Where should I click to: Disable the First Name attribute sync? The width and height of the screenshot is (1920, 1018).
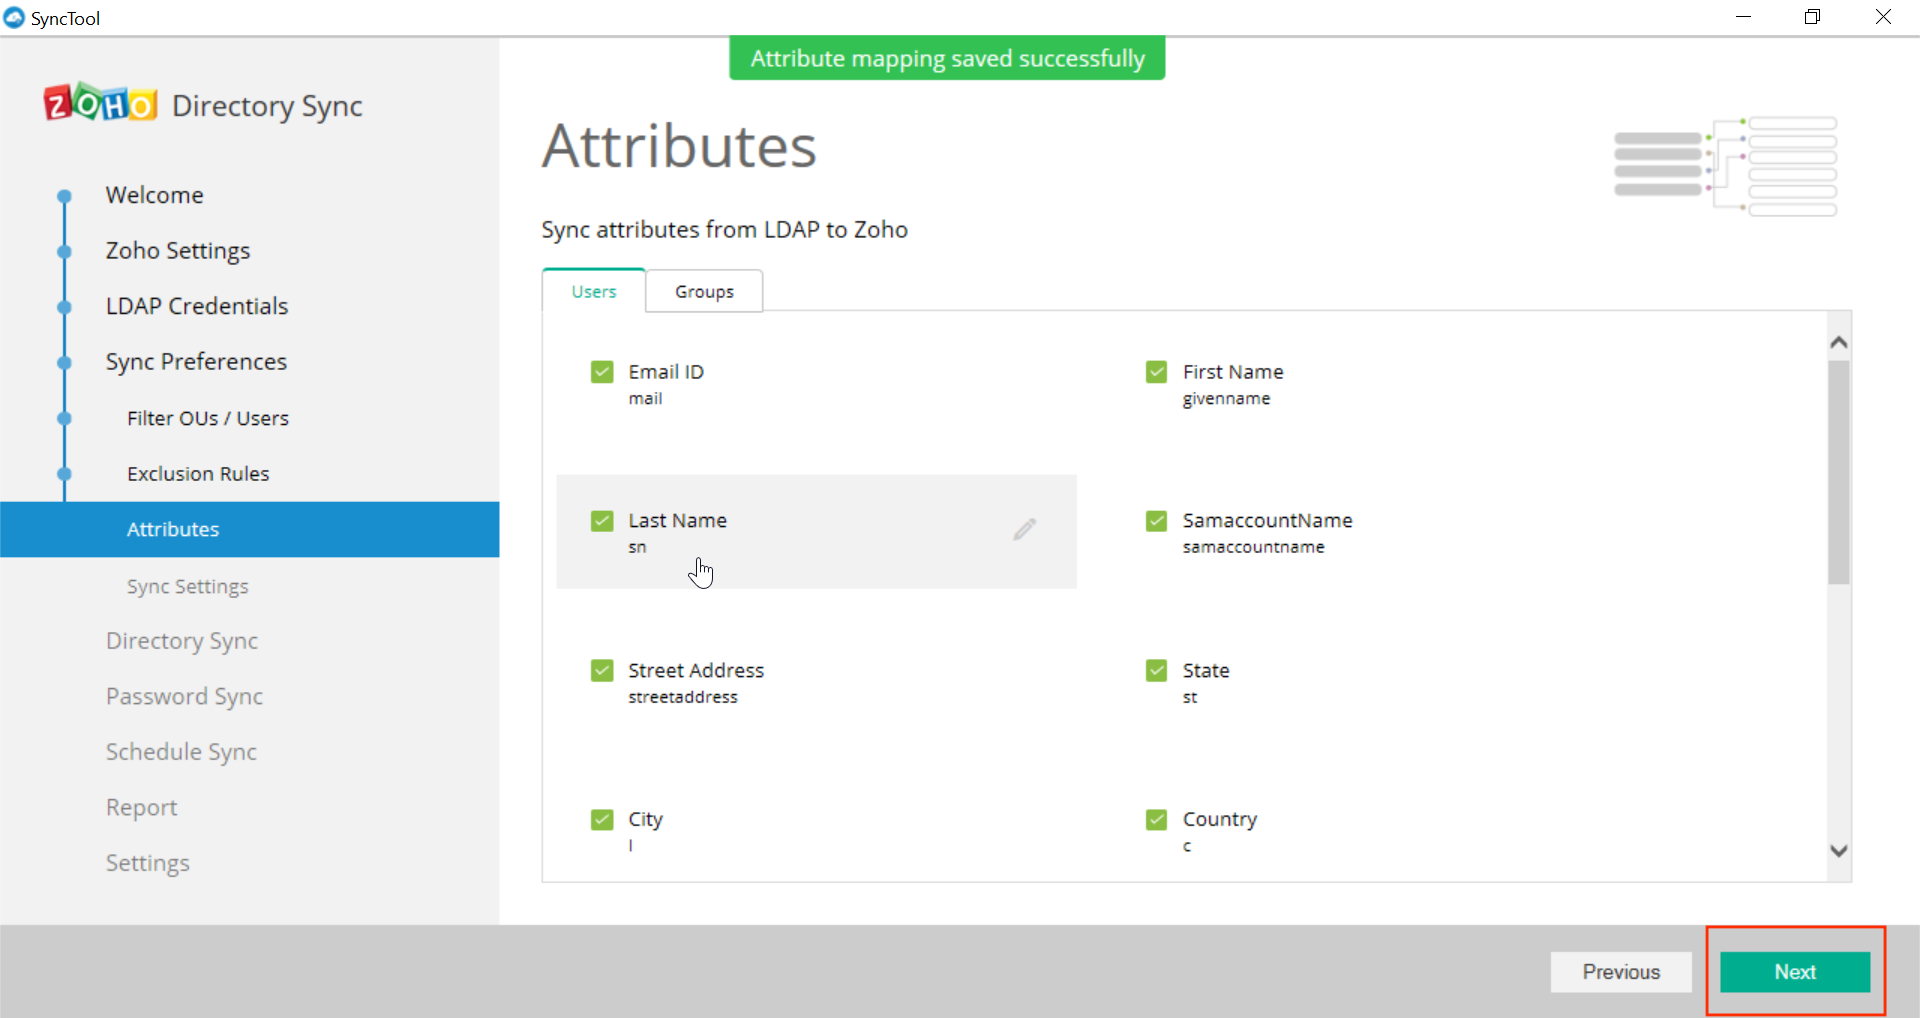pyautogui.click(x=1156, y=371)
